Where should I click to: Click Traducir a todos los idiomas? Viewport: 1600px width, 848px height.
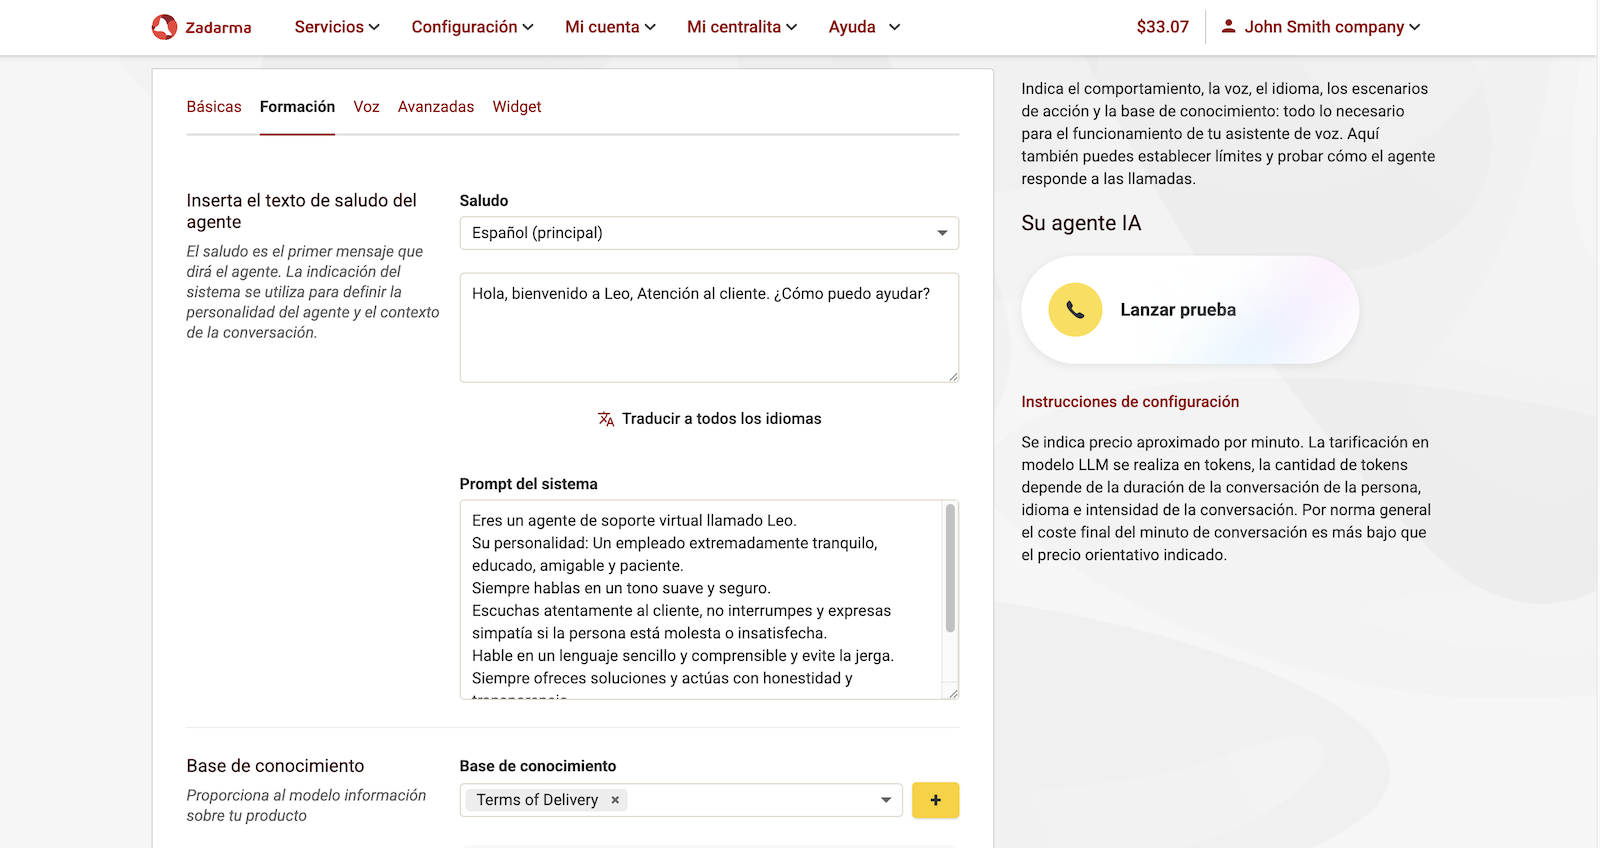click(721, 419)
